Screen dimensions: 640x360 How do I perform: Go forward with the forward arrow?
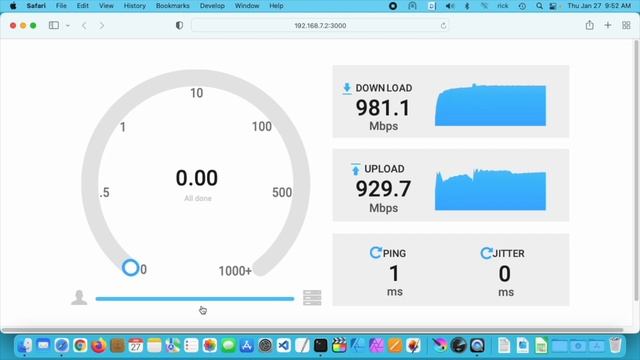tap(102, 25)
